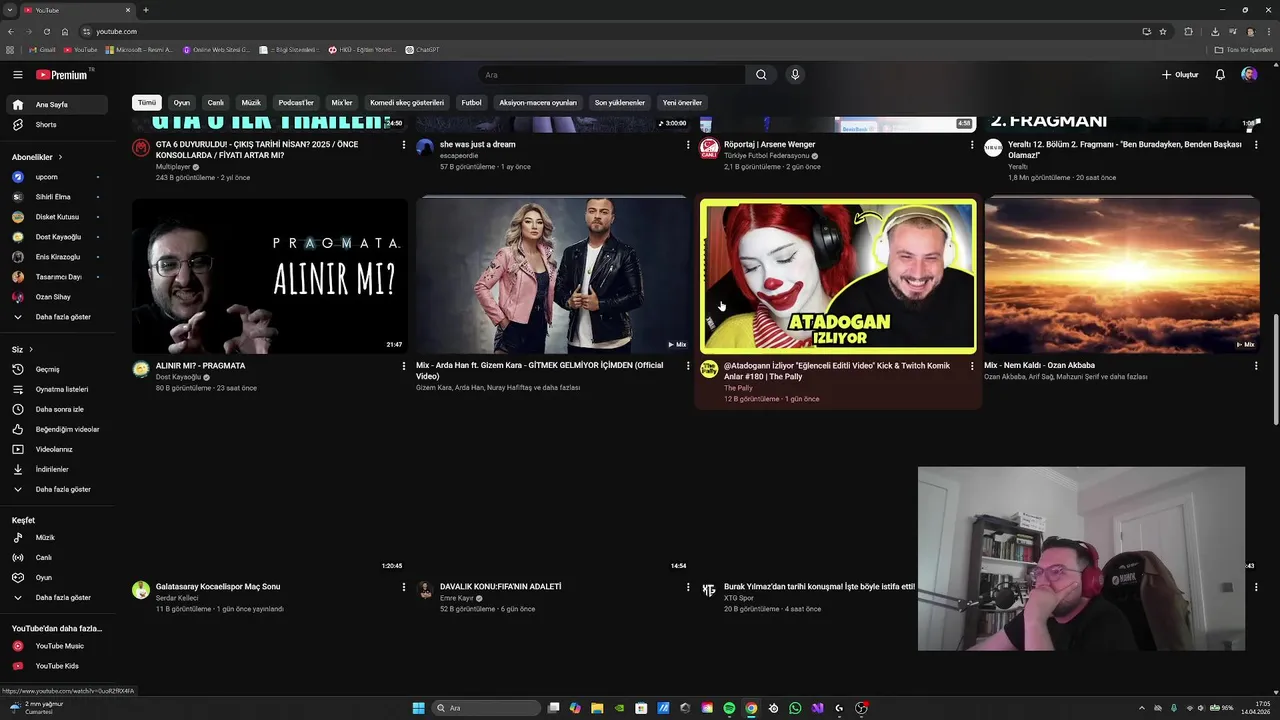Screen dimensions: 1280x720
Task: Open Chrome three-dot menu
Action: pyautogui.click(x=1268, y=31)
